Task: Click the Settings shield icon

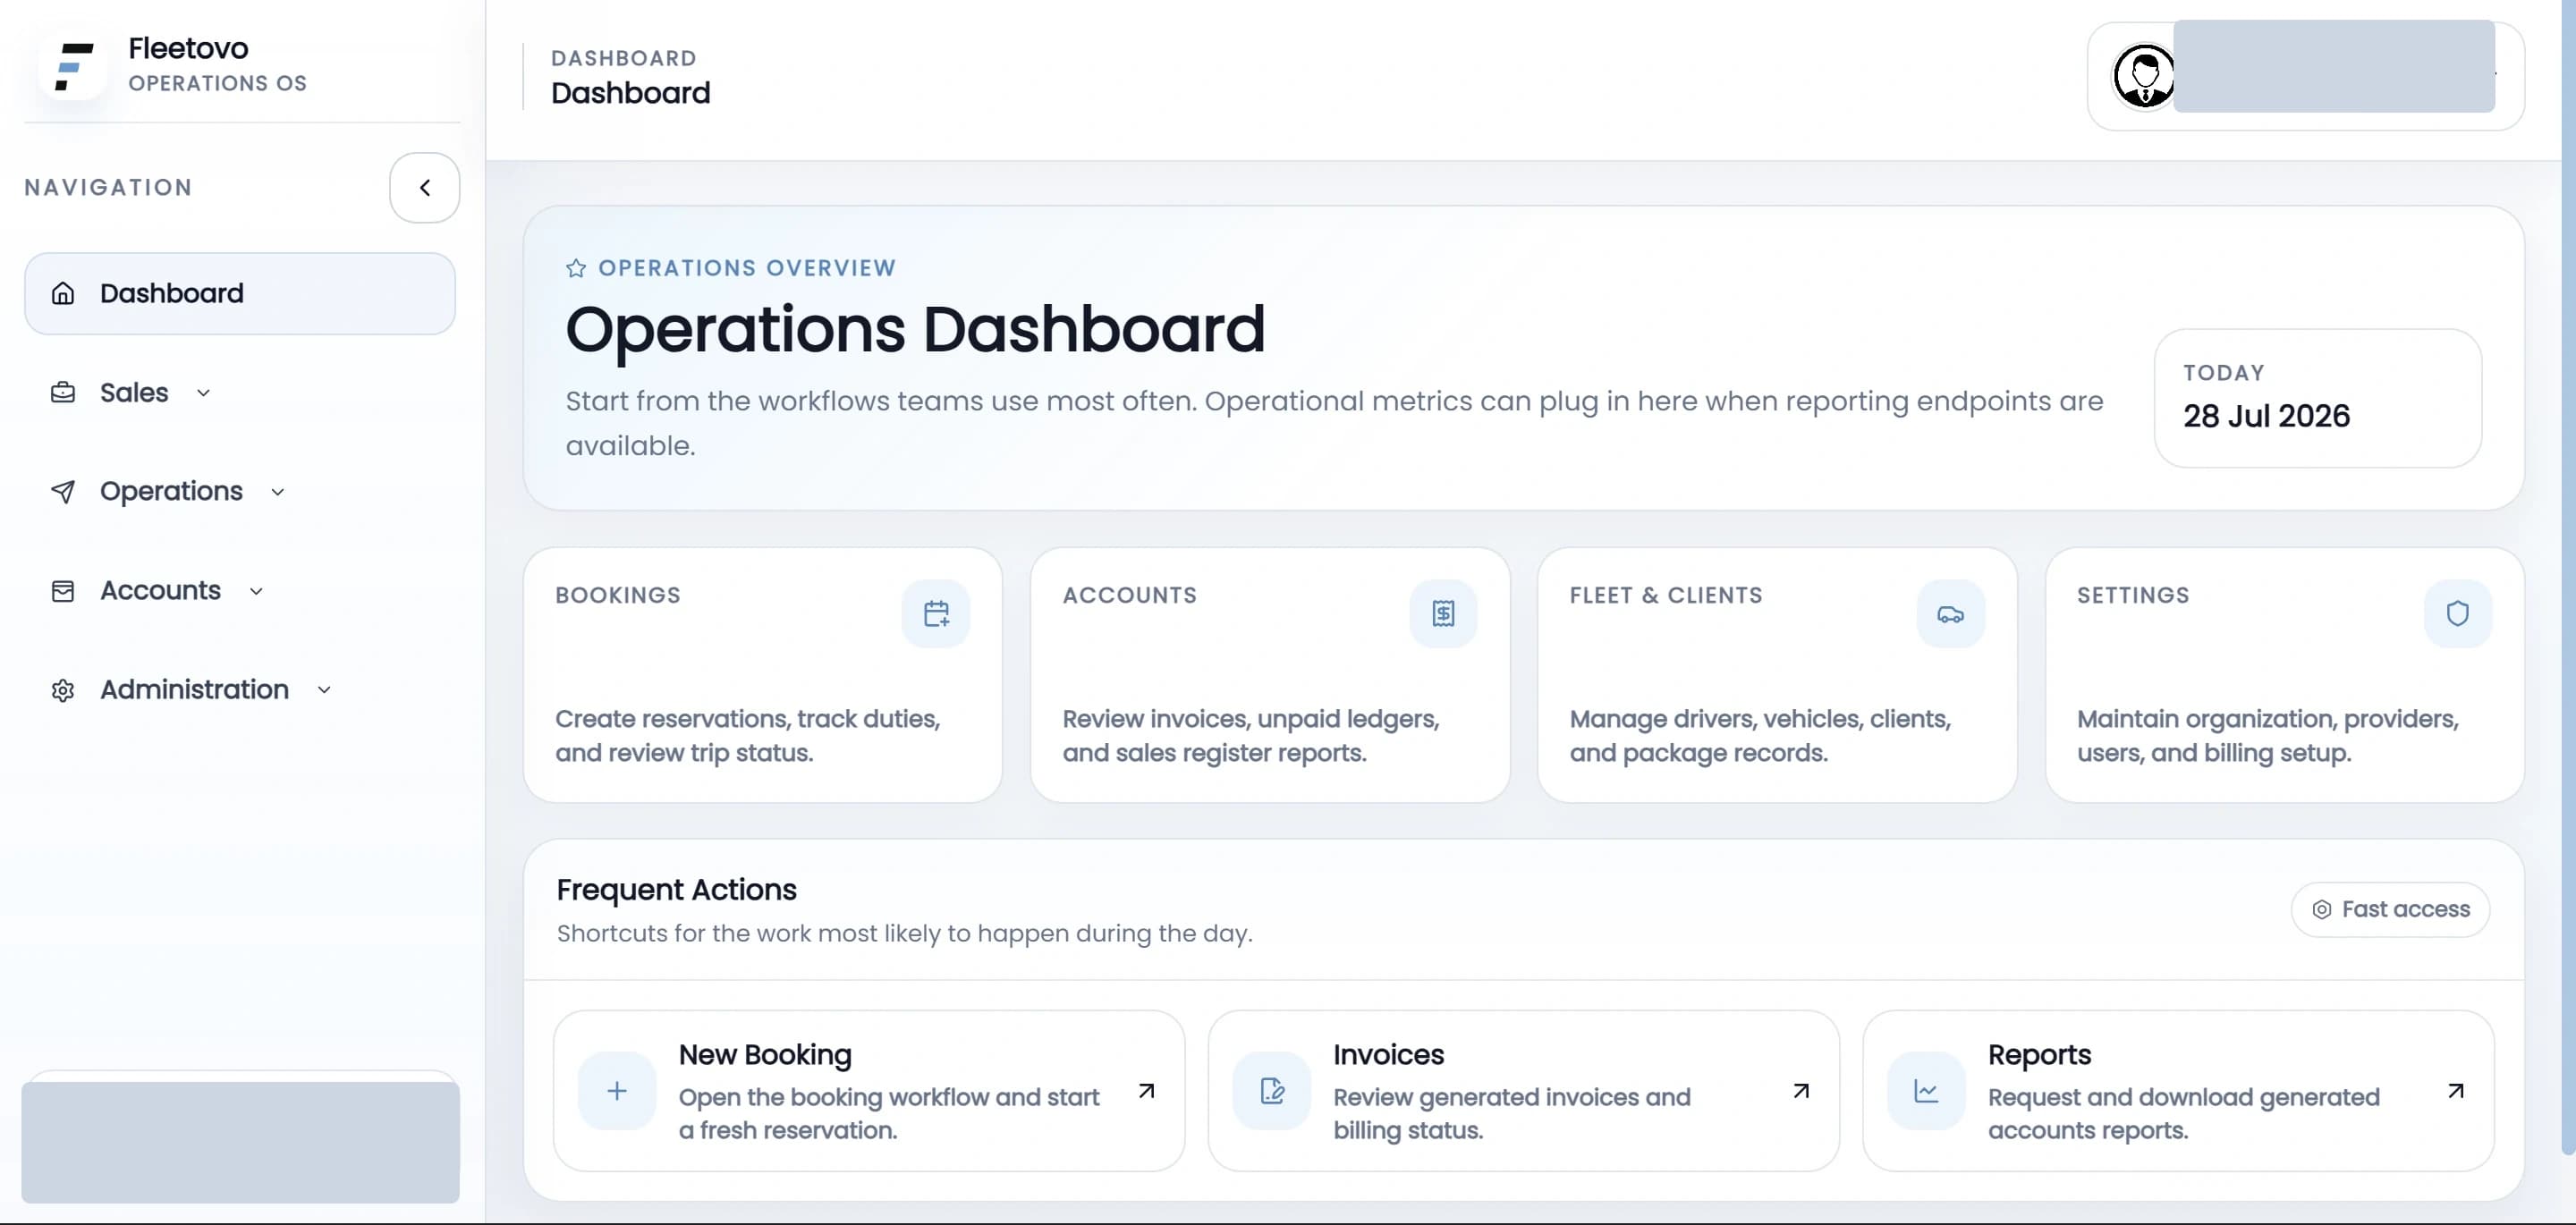Action: [x=2457, y=614]
